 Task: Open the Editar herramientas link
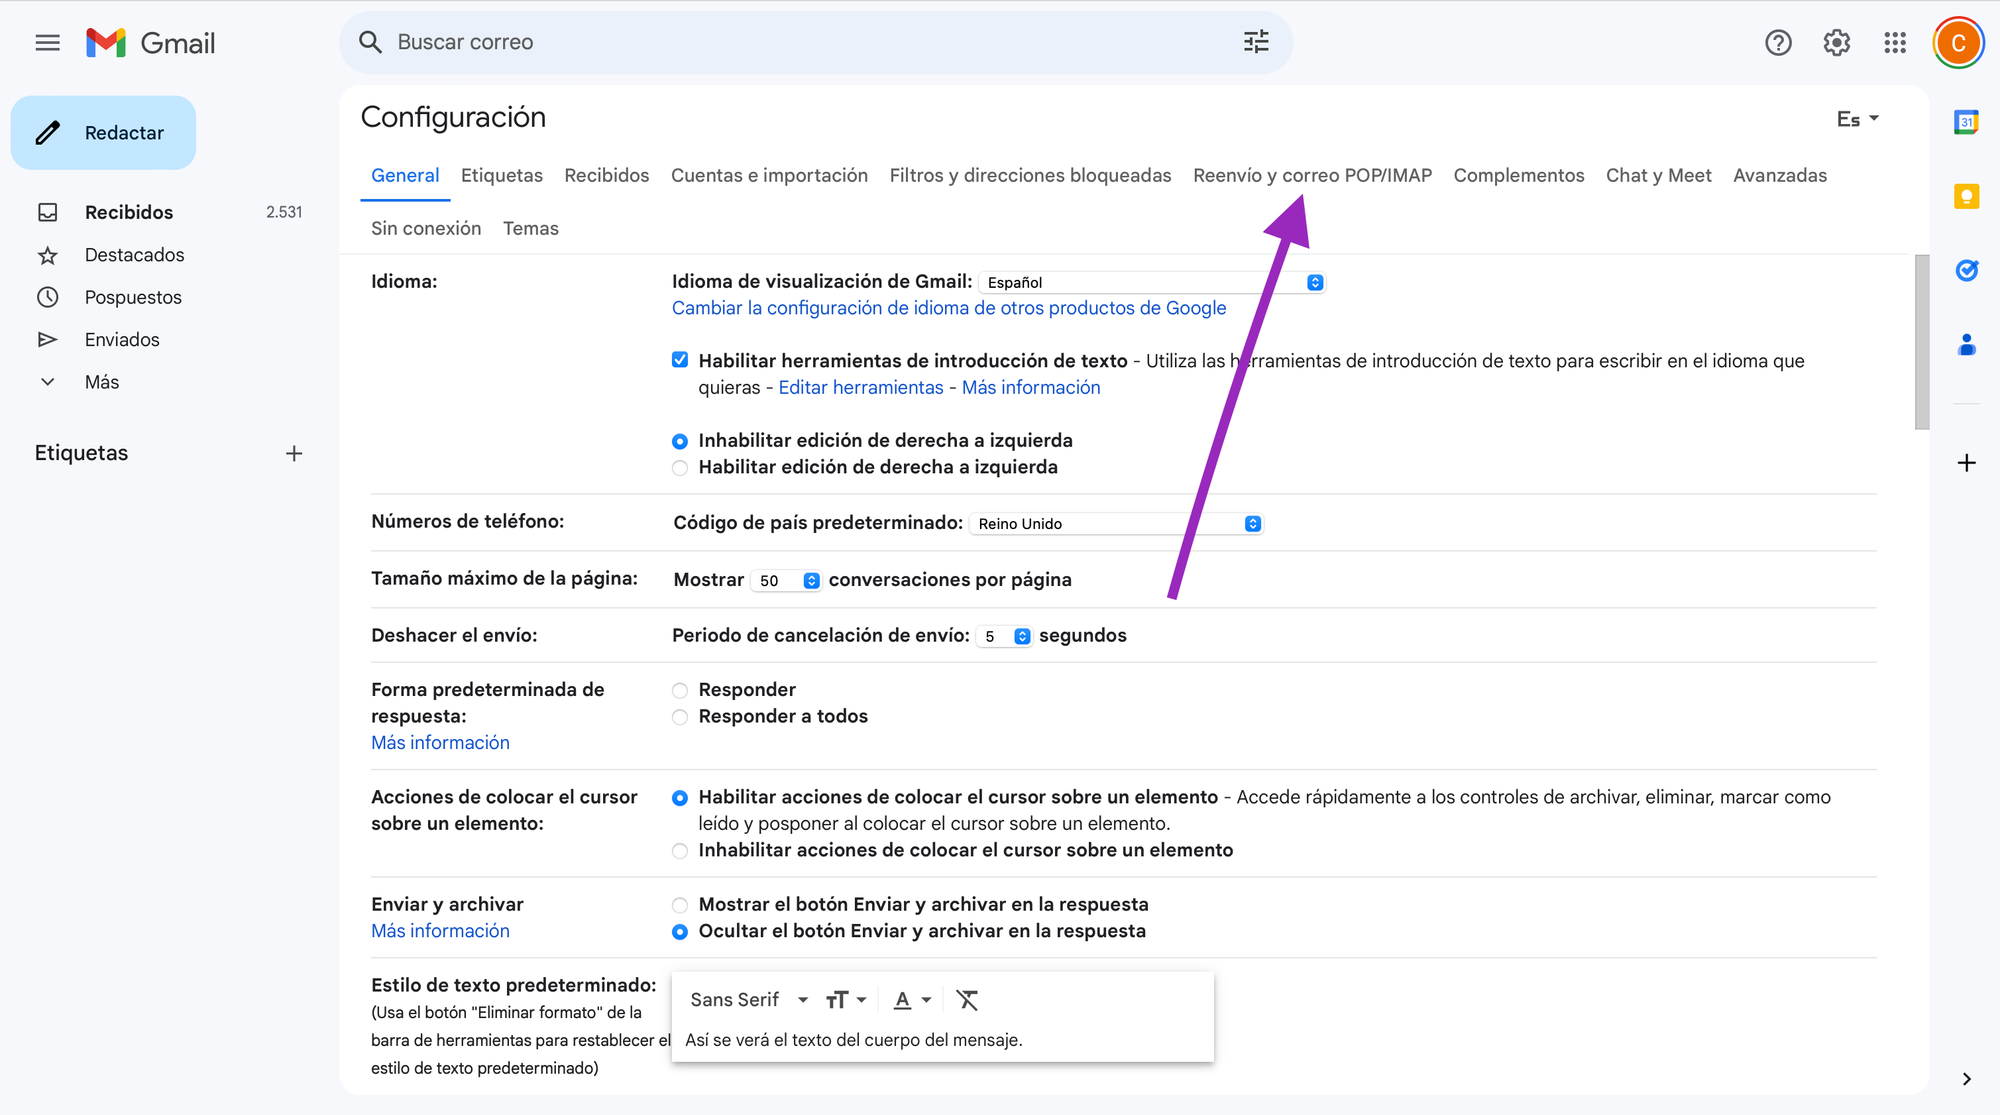(x=860, y=388)
